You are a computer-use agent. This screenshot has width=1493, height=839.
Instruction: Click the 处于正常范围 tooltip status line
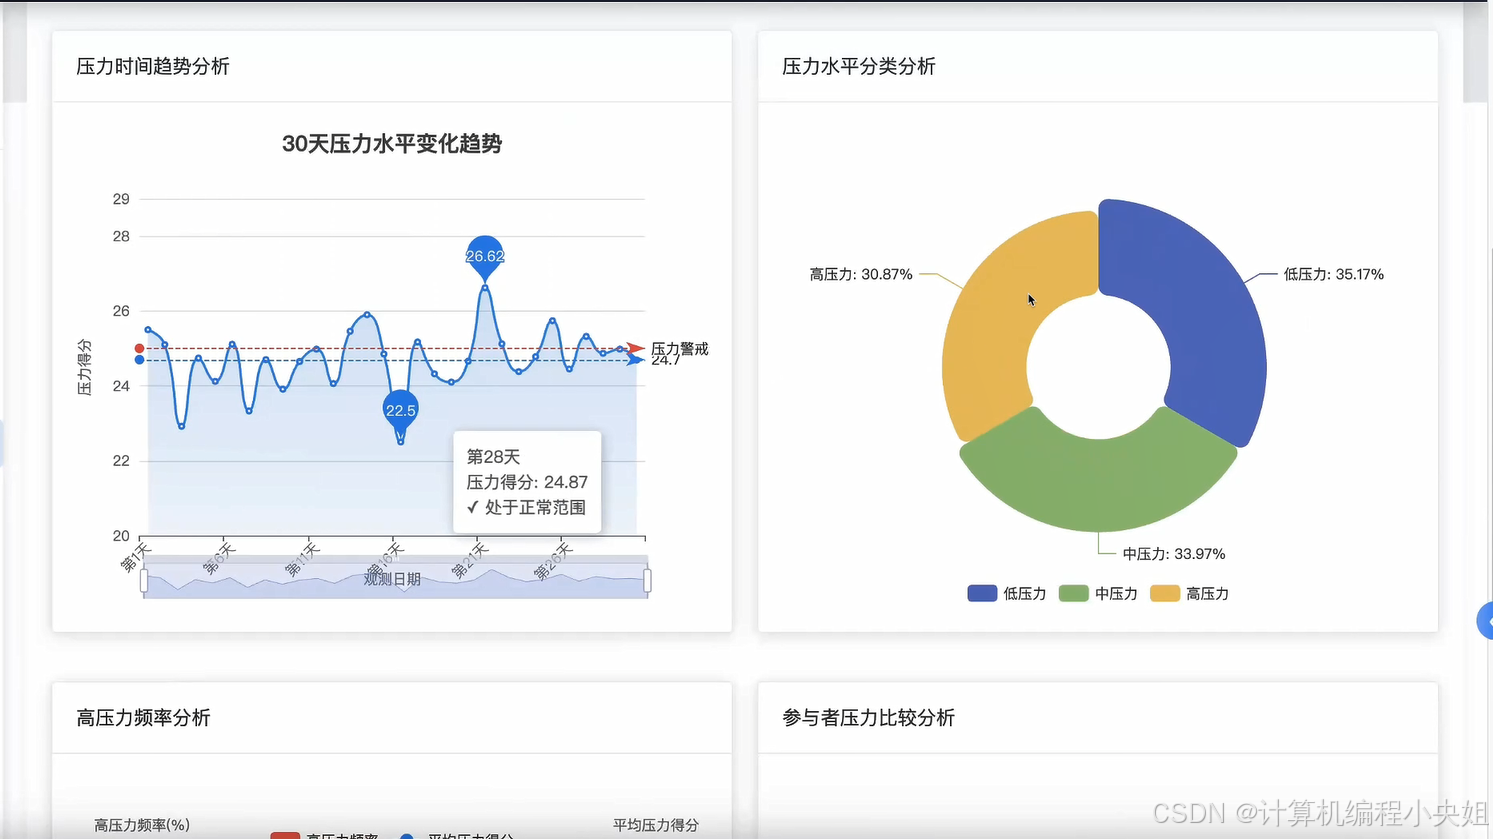tap(526, 508)
